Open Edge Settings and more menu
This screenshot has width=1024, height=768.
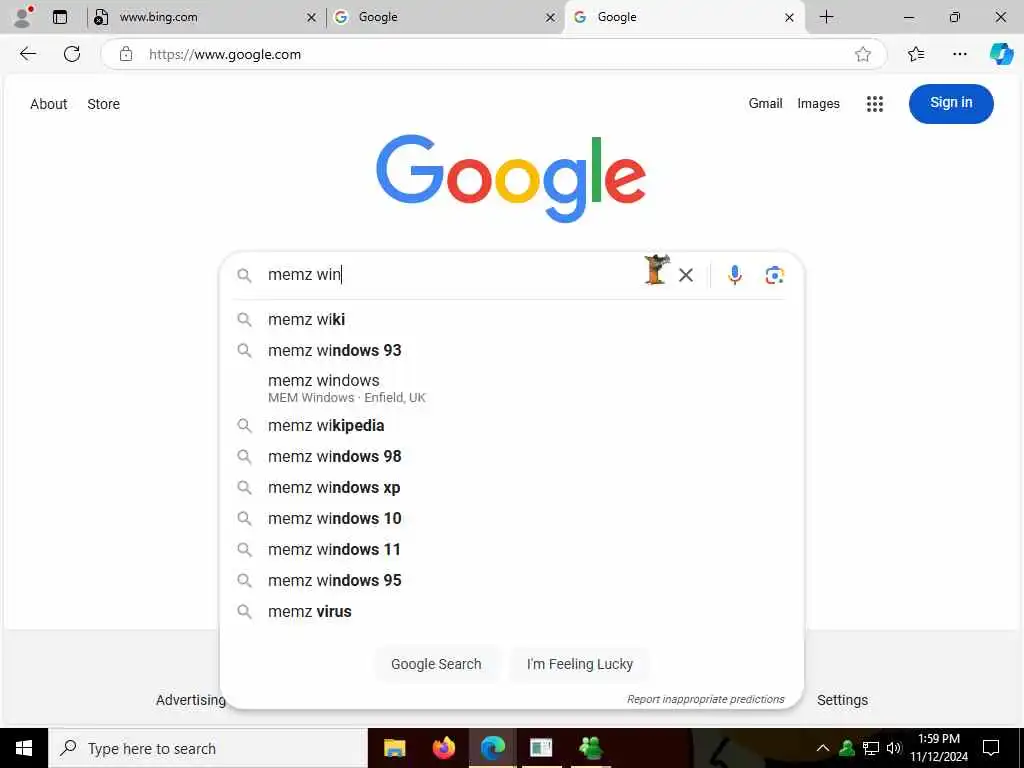[x=959, y=54]
